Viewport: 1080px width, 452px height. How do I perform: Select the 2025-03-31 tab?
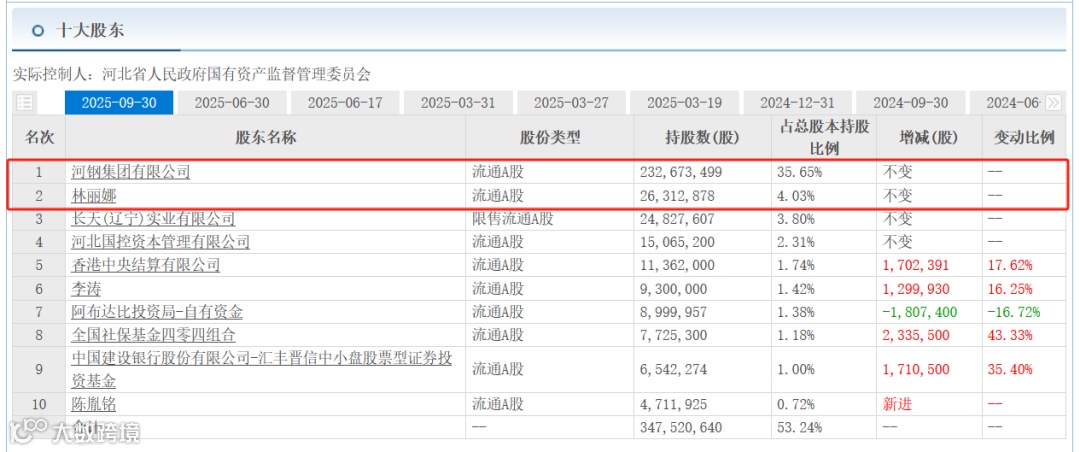(458, 103)
